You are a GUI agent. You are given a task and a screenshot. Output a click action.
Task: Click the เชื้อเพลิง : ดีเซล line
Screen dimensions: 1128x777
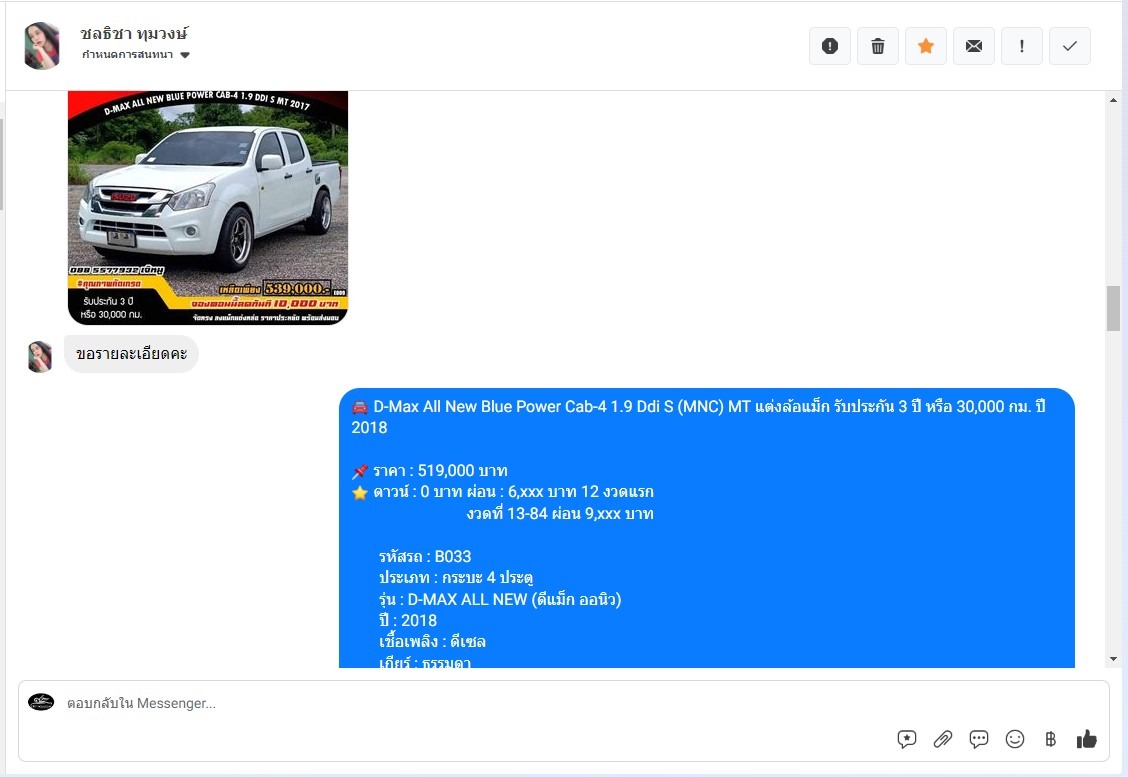pyautogui.click(x=432, y=642)
